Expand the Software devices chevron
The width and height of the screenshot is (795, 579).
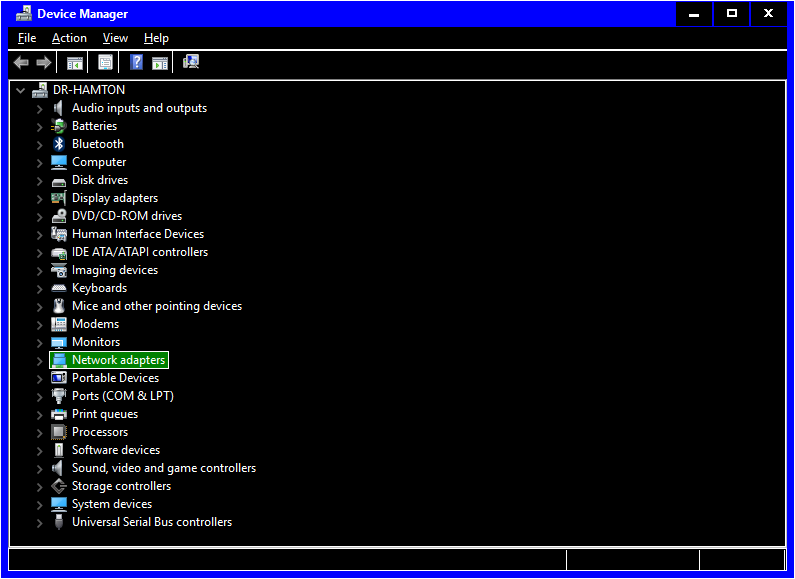pyautogui.click(x=40, y=451)
